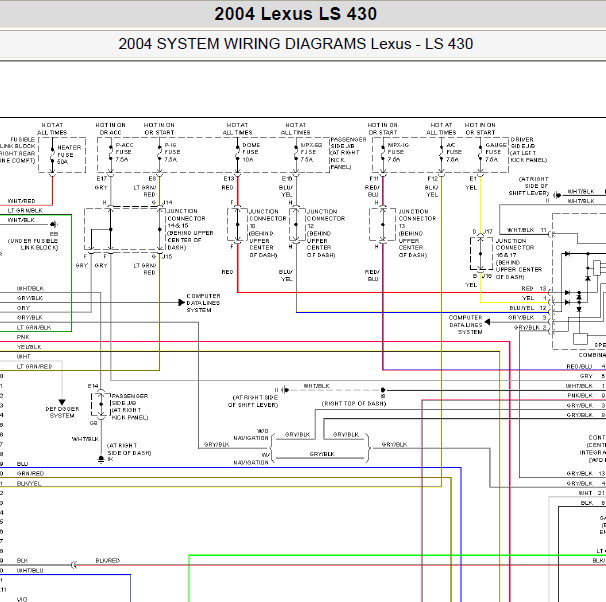Viewport: 606px width, 602px height.
Task: Click the JUNCTION CONNECTOR 16 & 17 label
Action: click(x=519, y=258)
